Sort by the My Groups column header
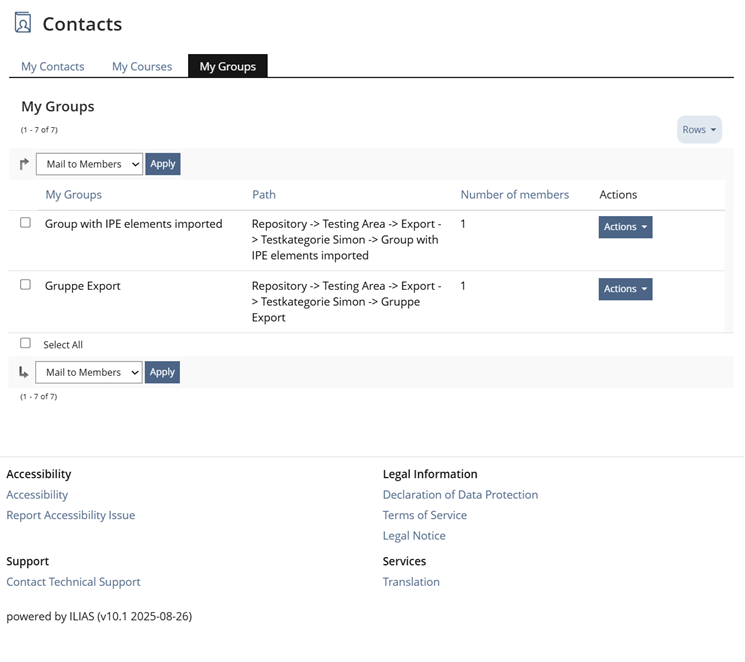745x662 pixels. point(73,194)
